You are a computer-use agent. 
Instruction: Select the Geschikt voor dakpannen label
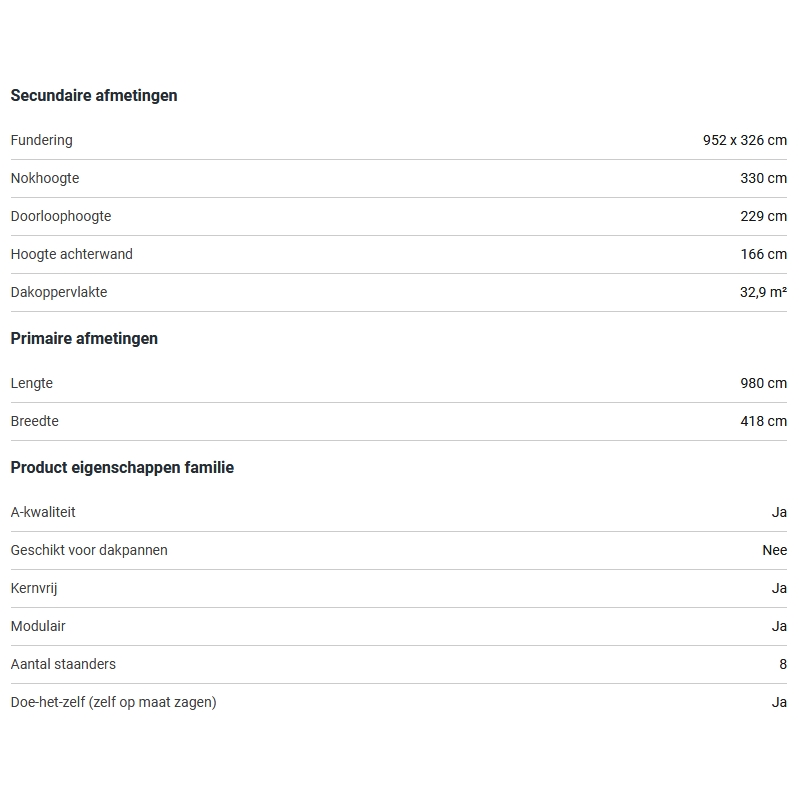click(x=89, y=551)
